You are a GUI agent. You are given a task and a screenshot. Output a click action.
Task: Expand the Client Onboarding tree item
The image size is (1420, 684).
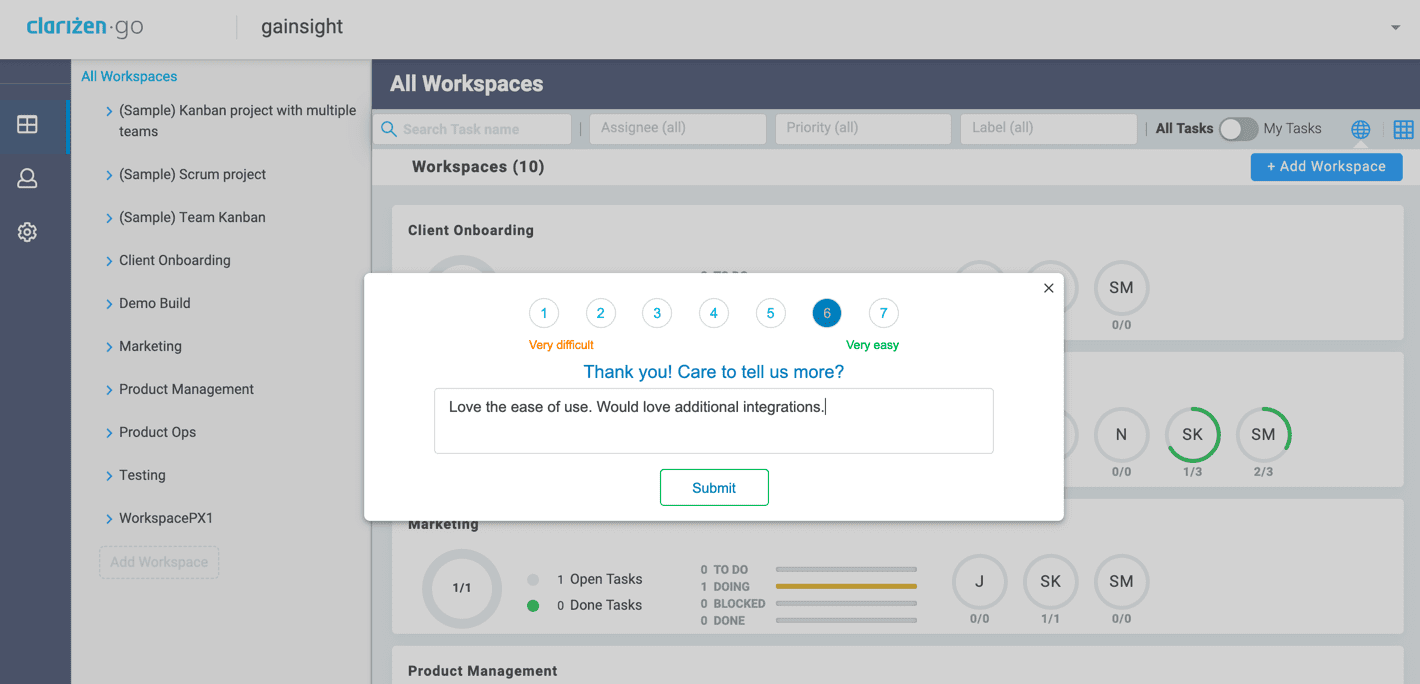109,261
